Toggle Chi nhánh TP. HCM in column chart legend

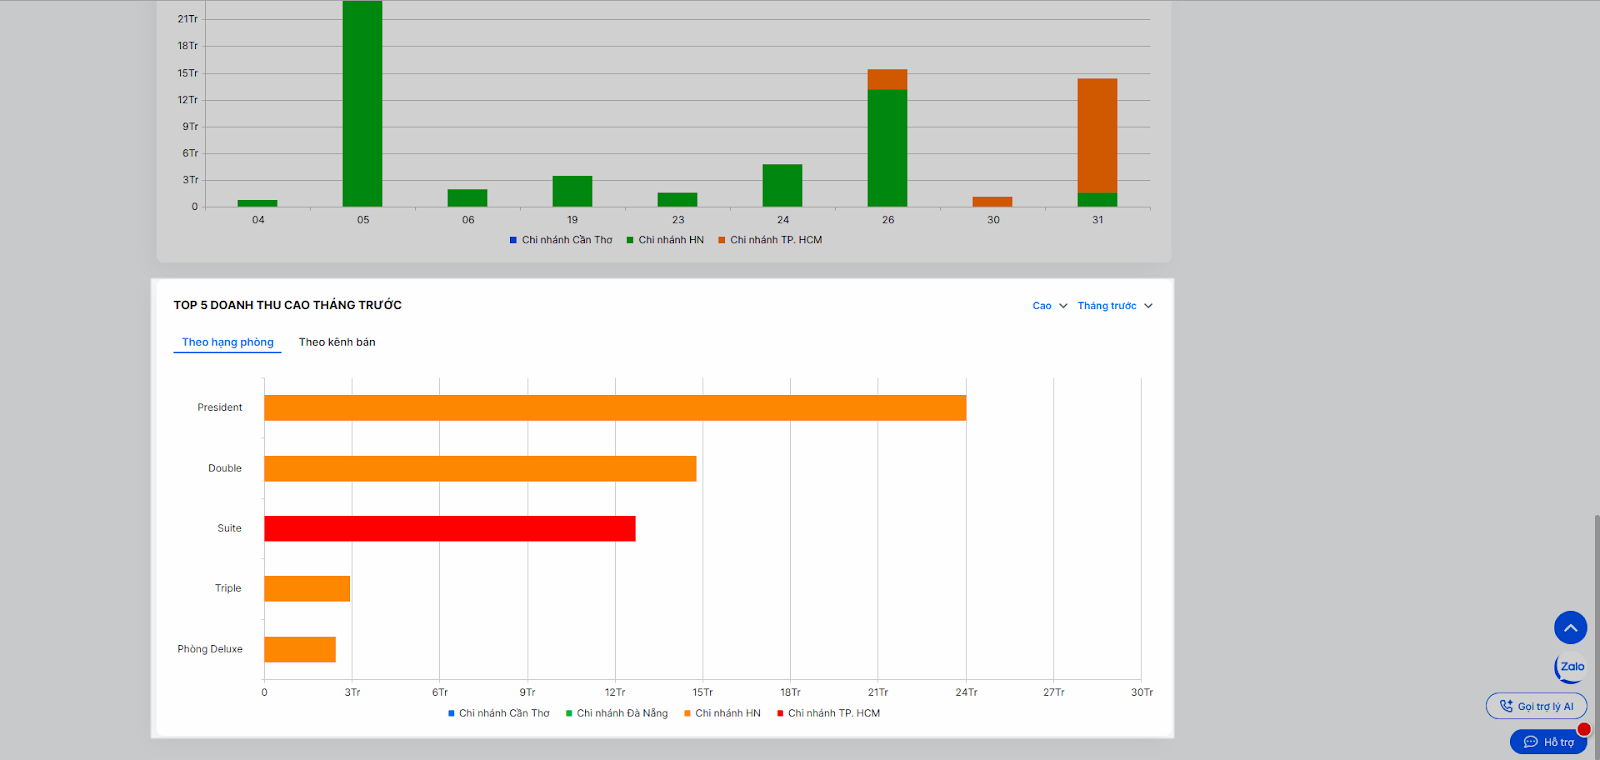pos(770,240)
